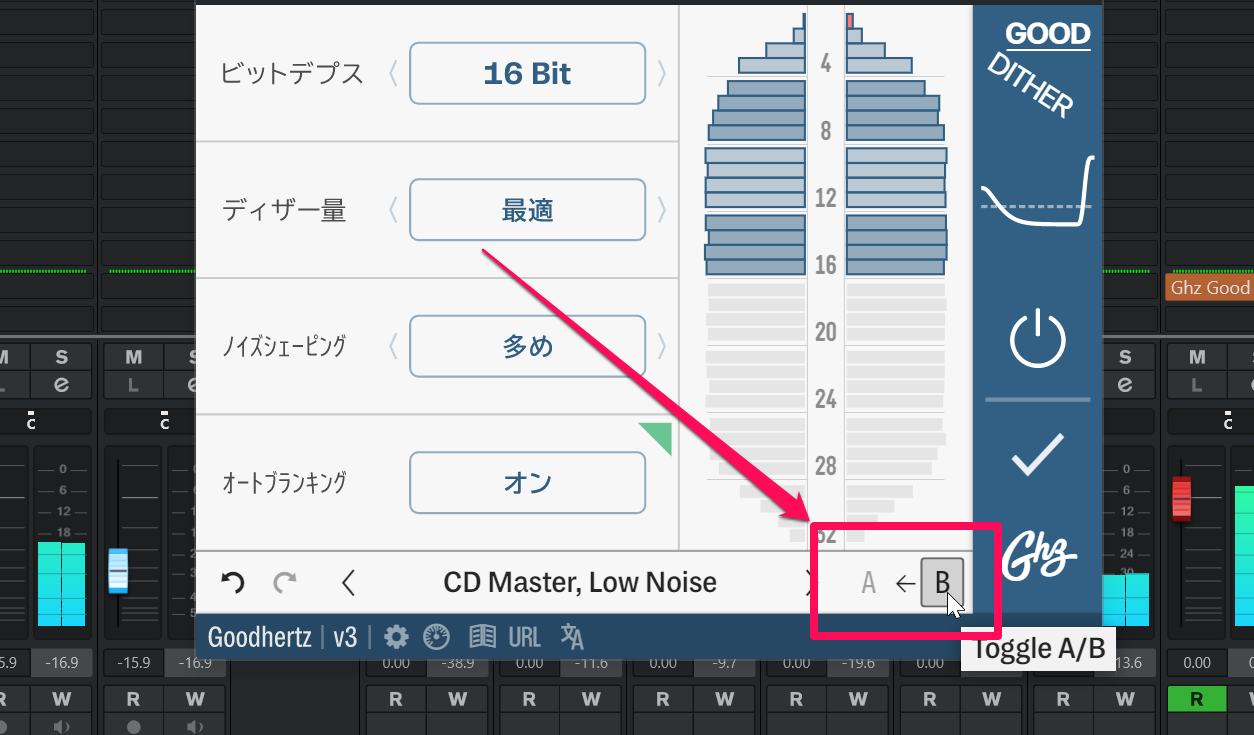Step ディザー量 to previous value

point(393,210)
